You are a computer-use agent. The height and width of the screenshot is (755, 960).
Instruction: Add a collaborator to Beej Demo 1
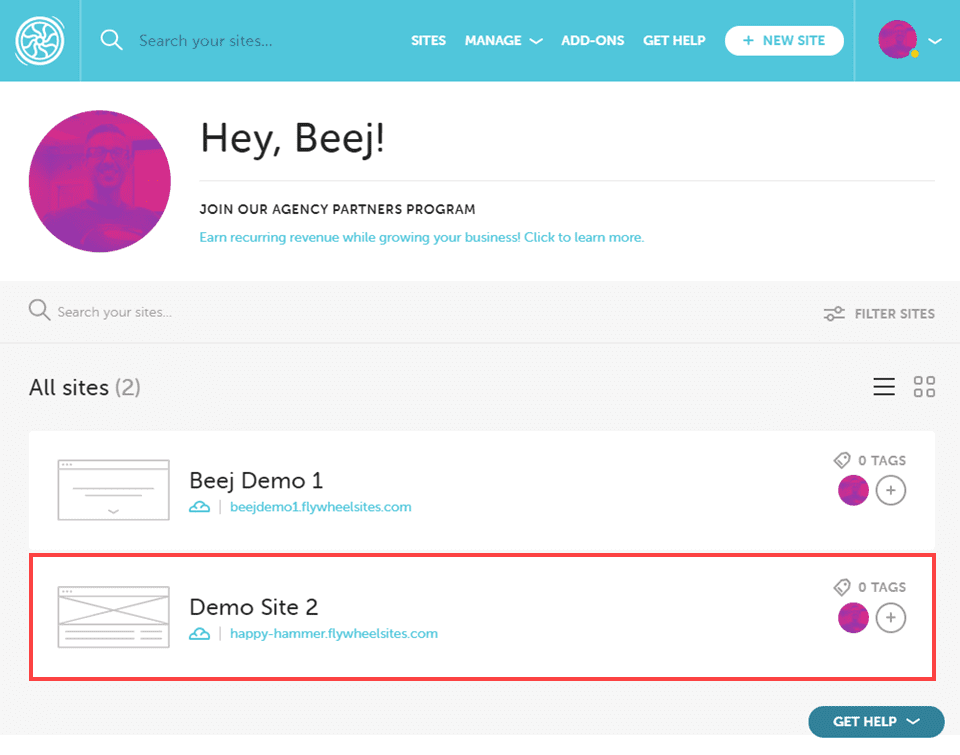pyautogui.click(x=891, y=490)
